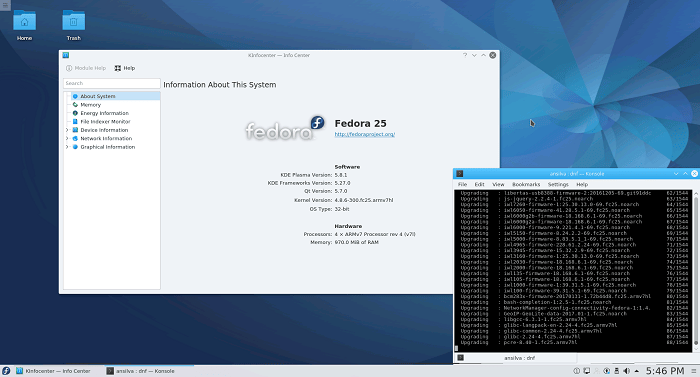The image size is (700, 377).
Task: Click the Memory module icon
Action: point(75,105)
